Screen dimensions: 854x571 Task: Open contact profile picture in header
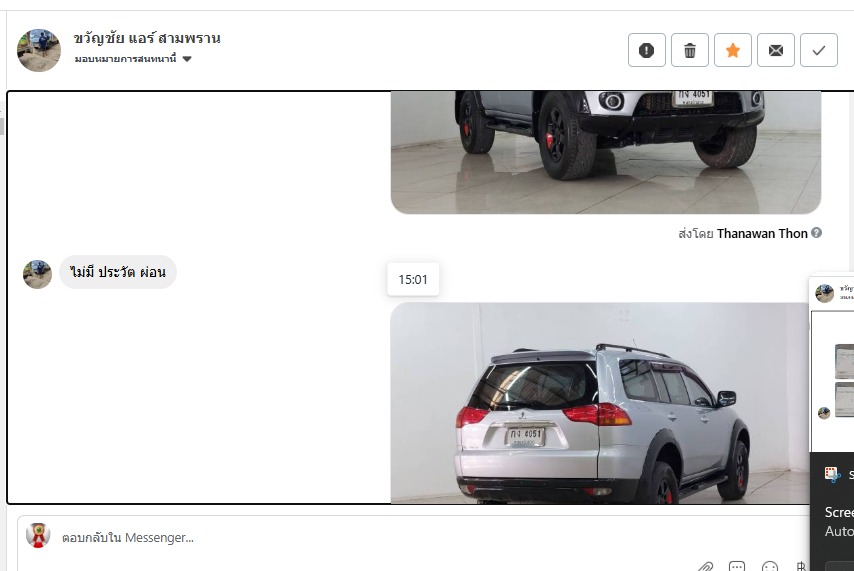(39, 50)
